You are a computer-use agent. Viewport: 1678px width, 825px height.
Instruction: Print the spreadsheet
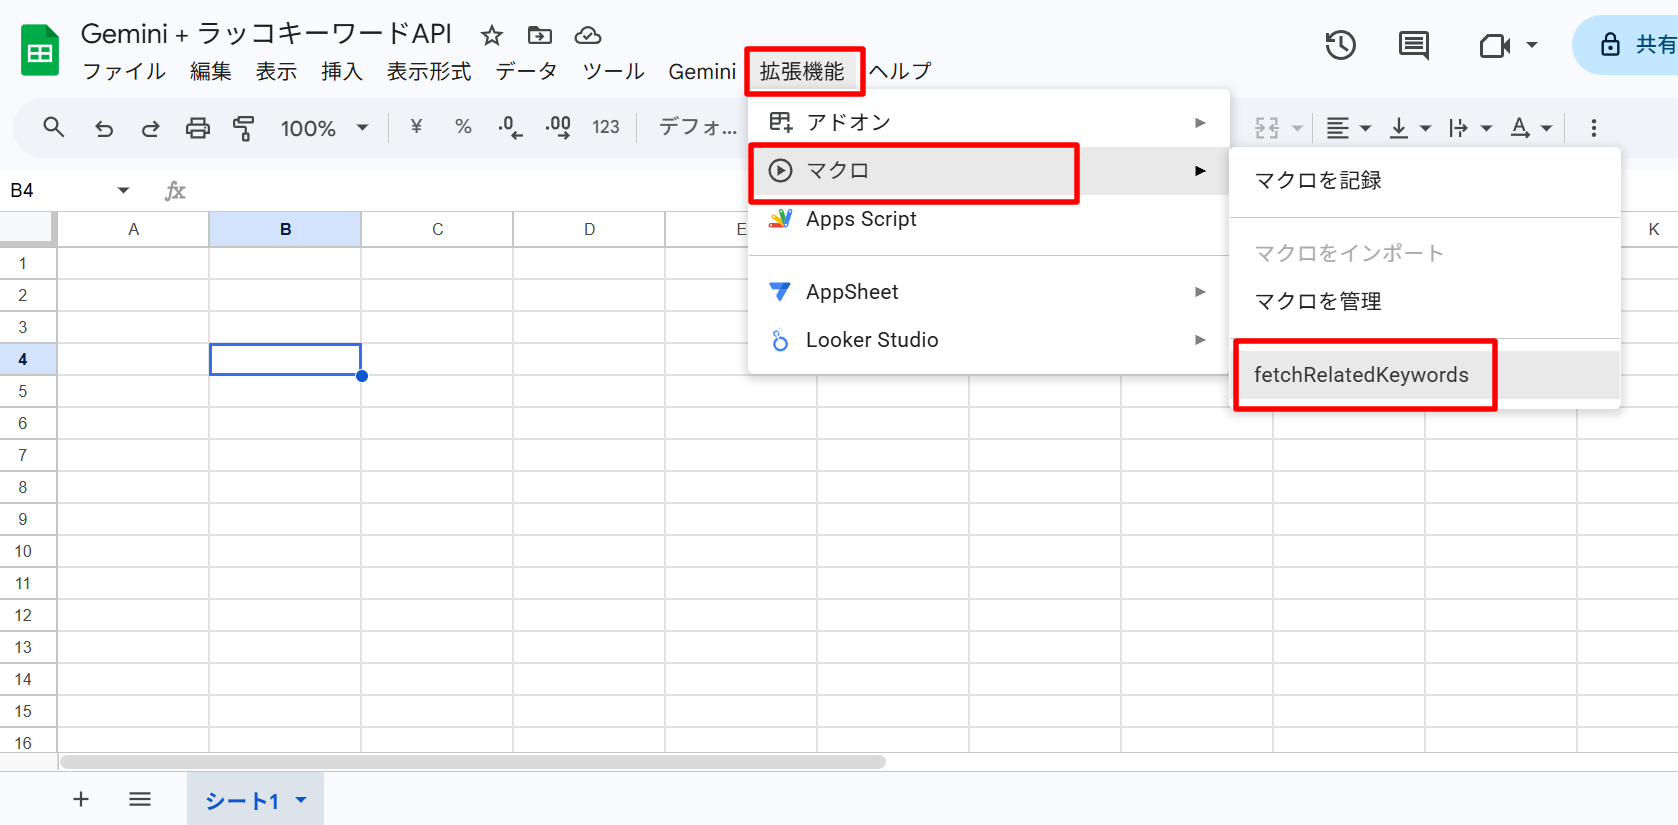coord(198,128)
